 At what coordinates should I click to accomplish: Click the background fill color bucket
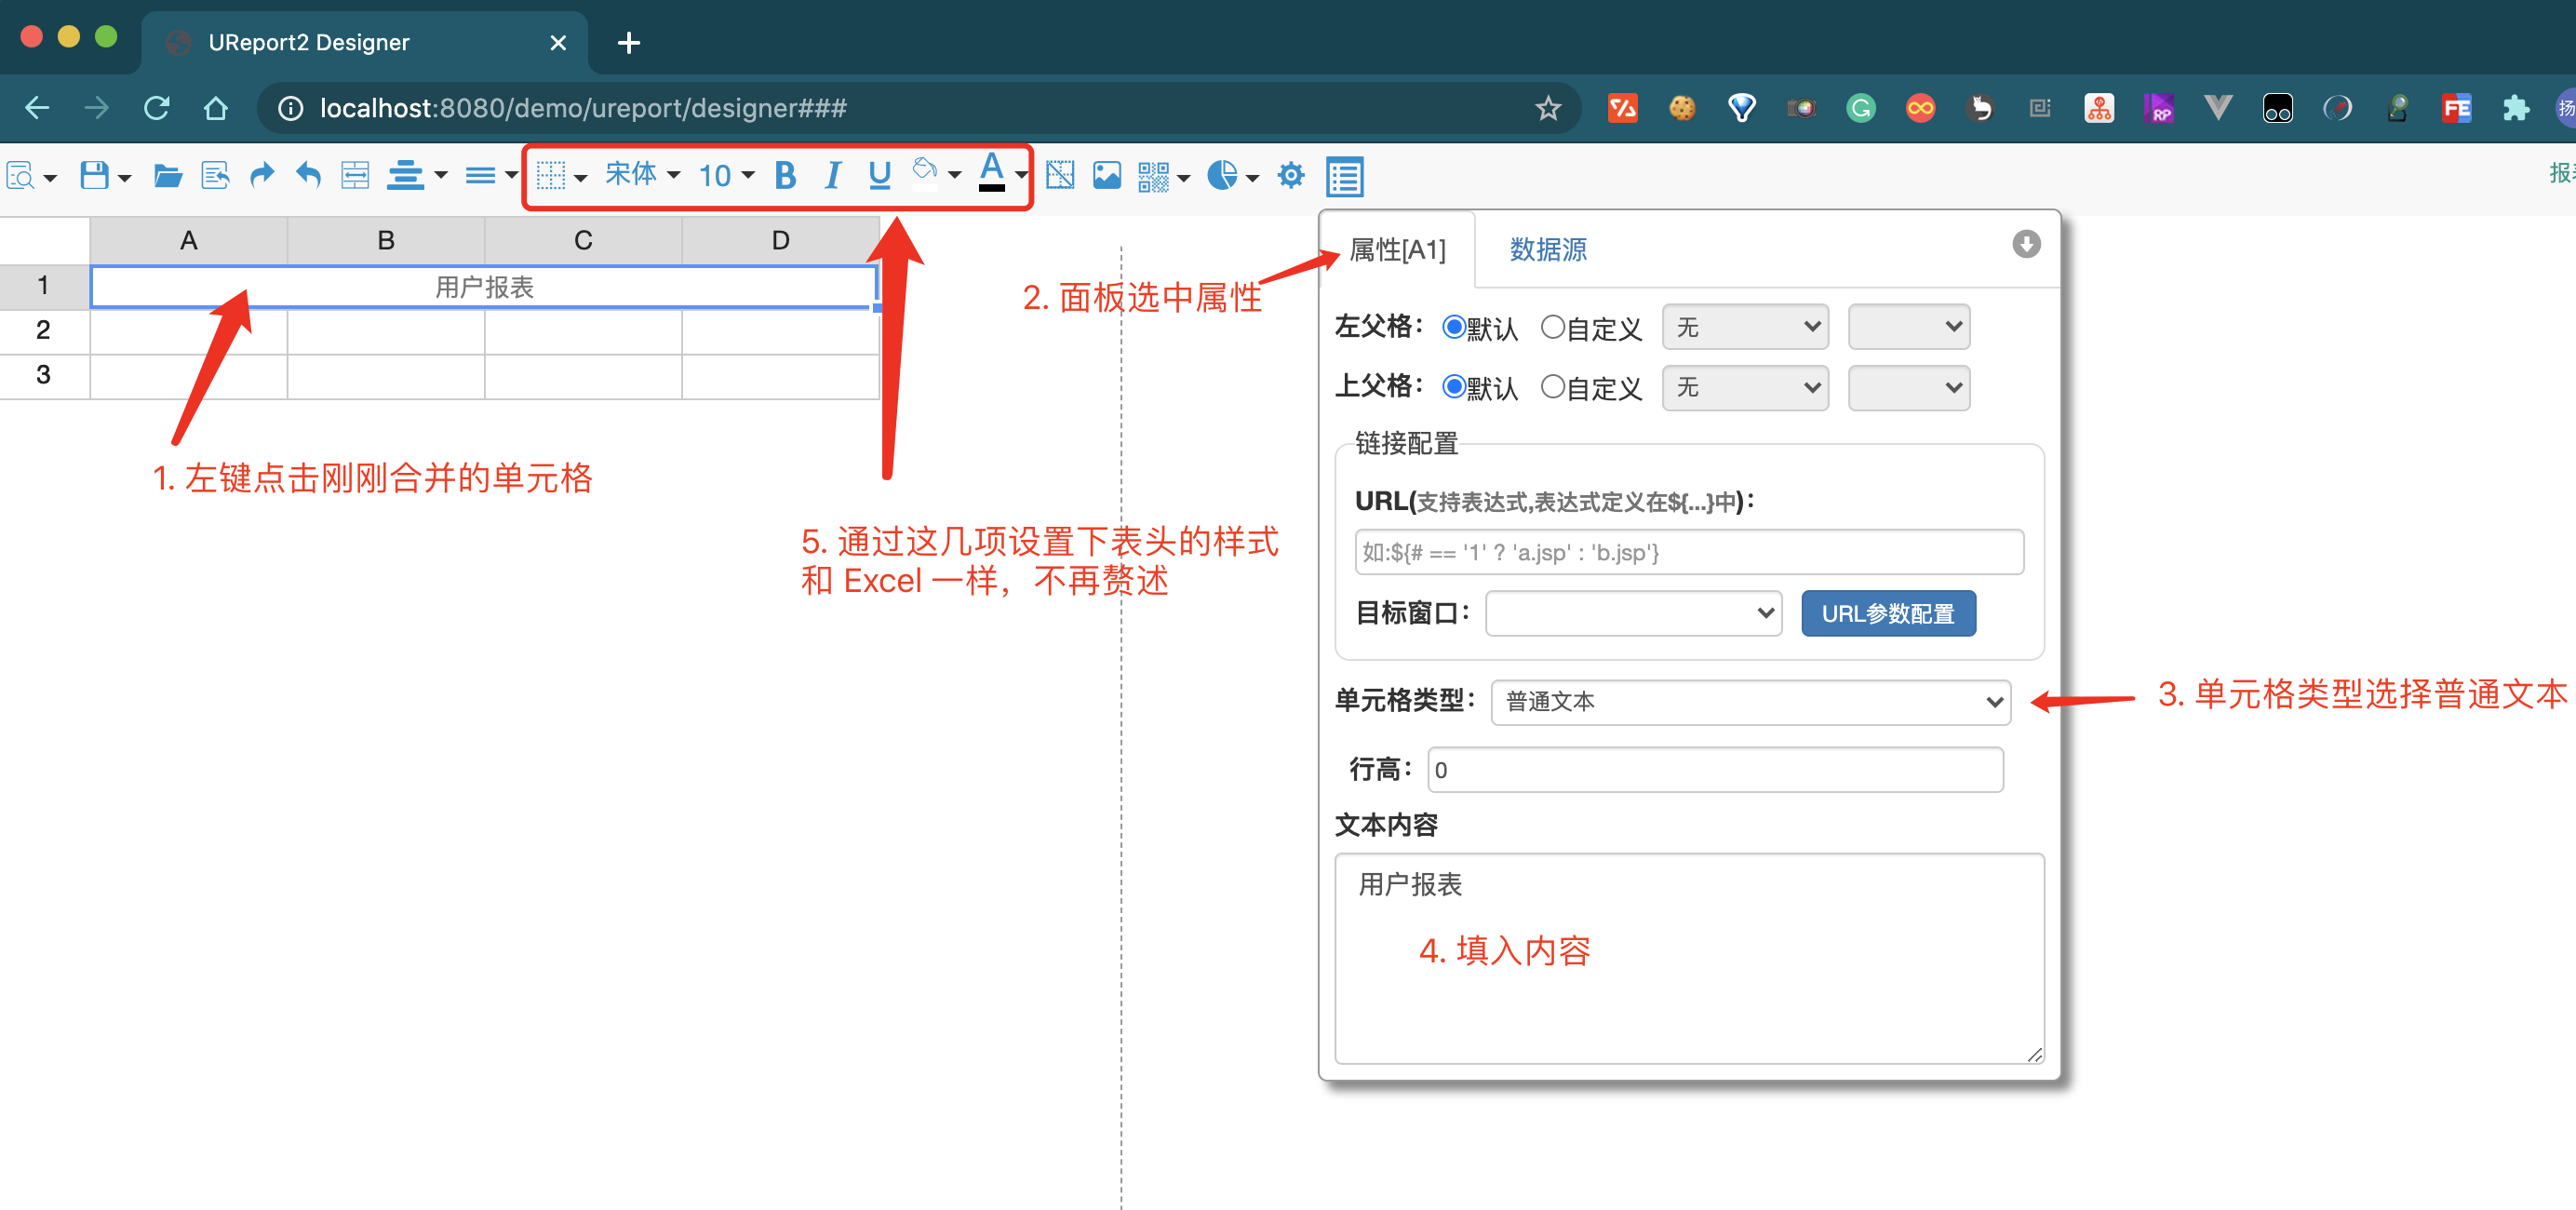925,172
